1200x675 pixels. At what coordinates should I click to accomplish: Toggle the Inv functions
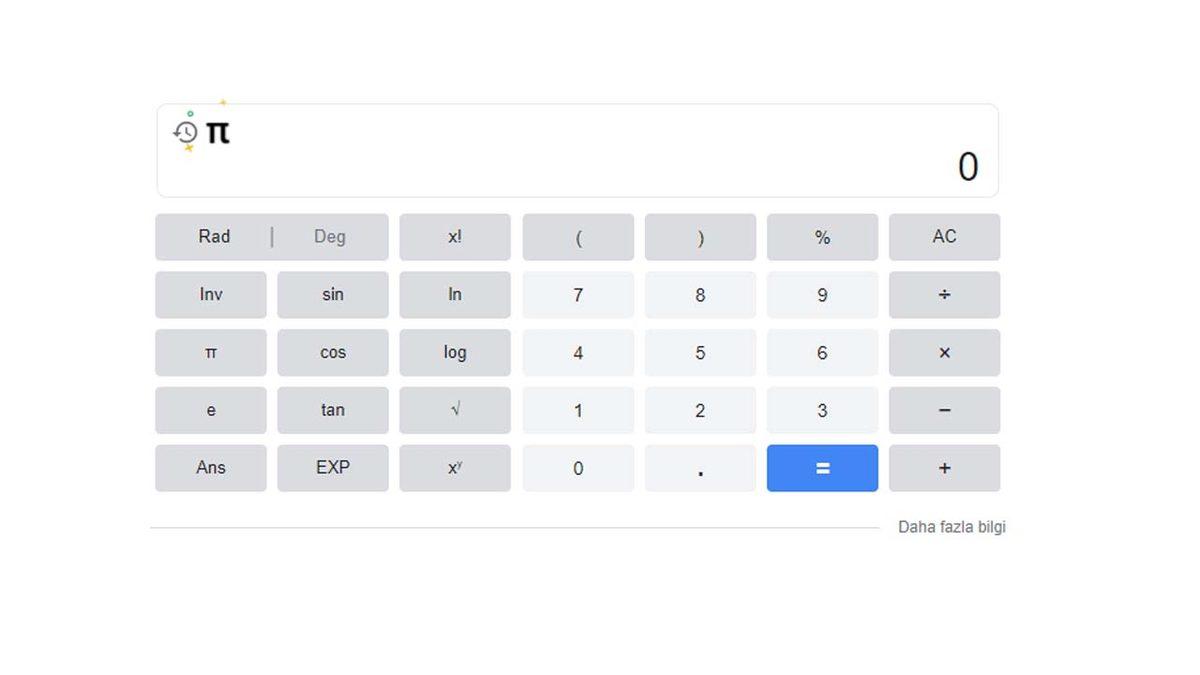211,294
